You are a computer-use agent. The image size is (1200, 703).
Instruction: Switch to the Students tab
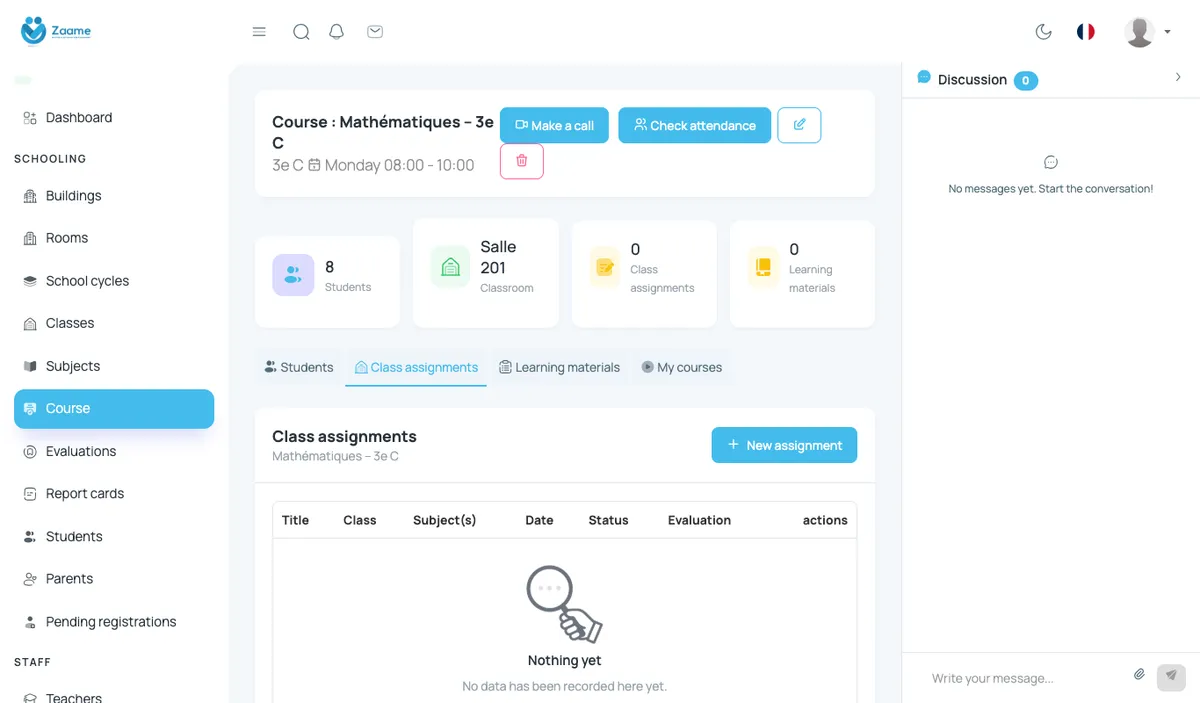point(299,367)
